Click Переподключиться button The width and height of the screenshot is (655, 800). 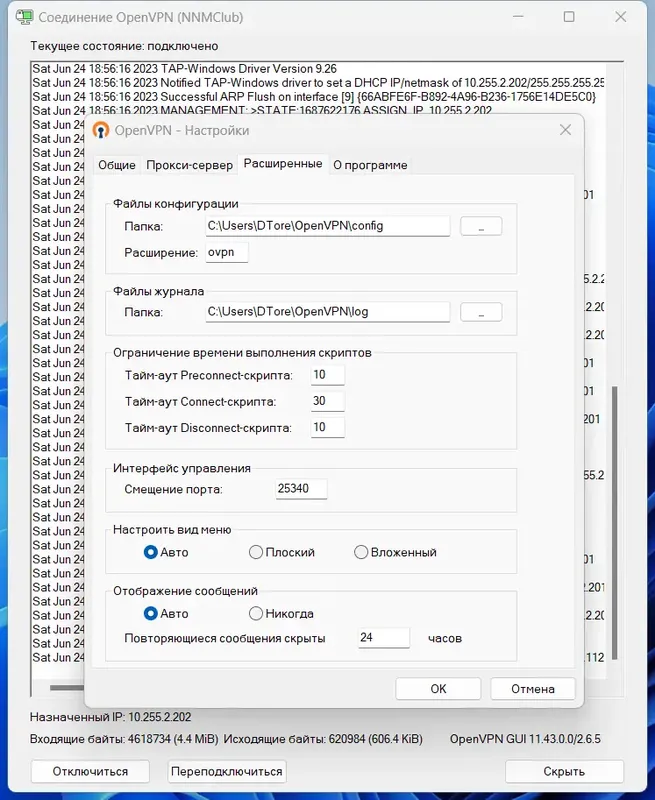pos(226,771)
